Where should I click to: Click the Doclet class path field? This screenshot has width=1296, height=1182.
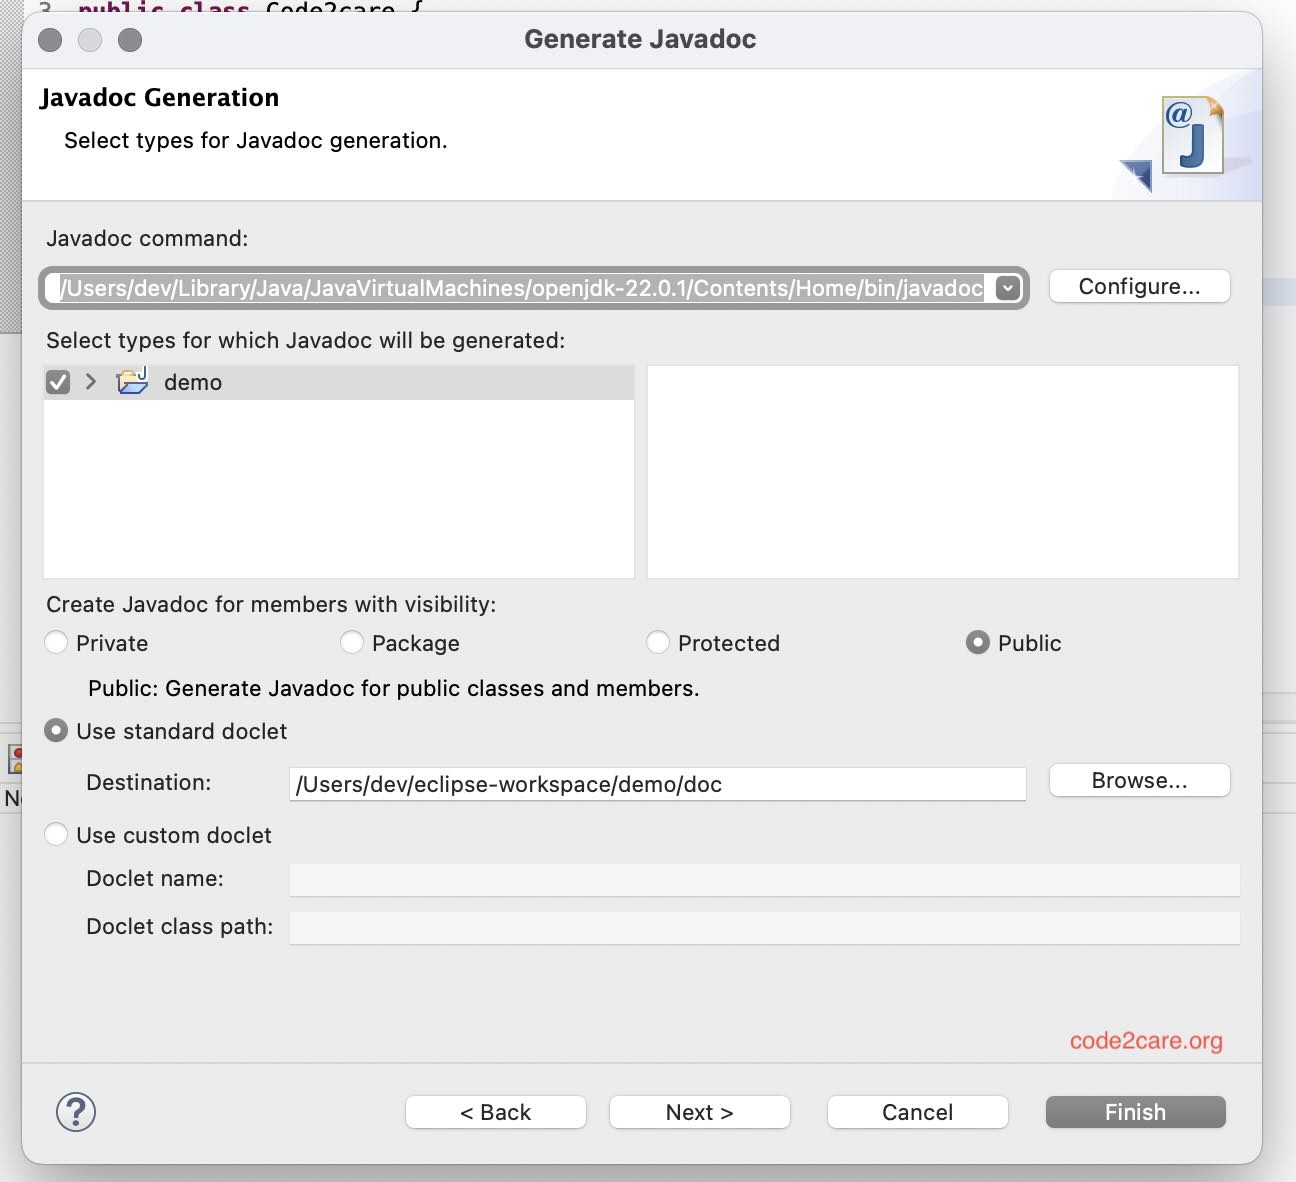(x=764, y=928)
